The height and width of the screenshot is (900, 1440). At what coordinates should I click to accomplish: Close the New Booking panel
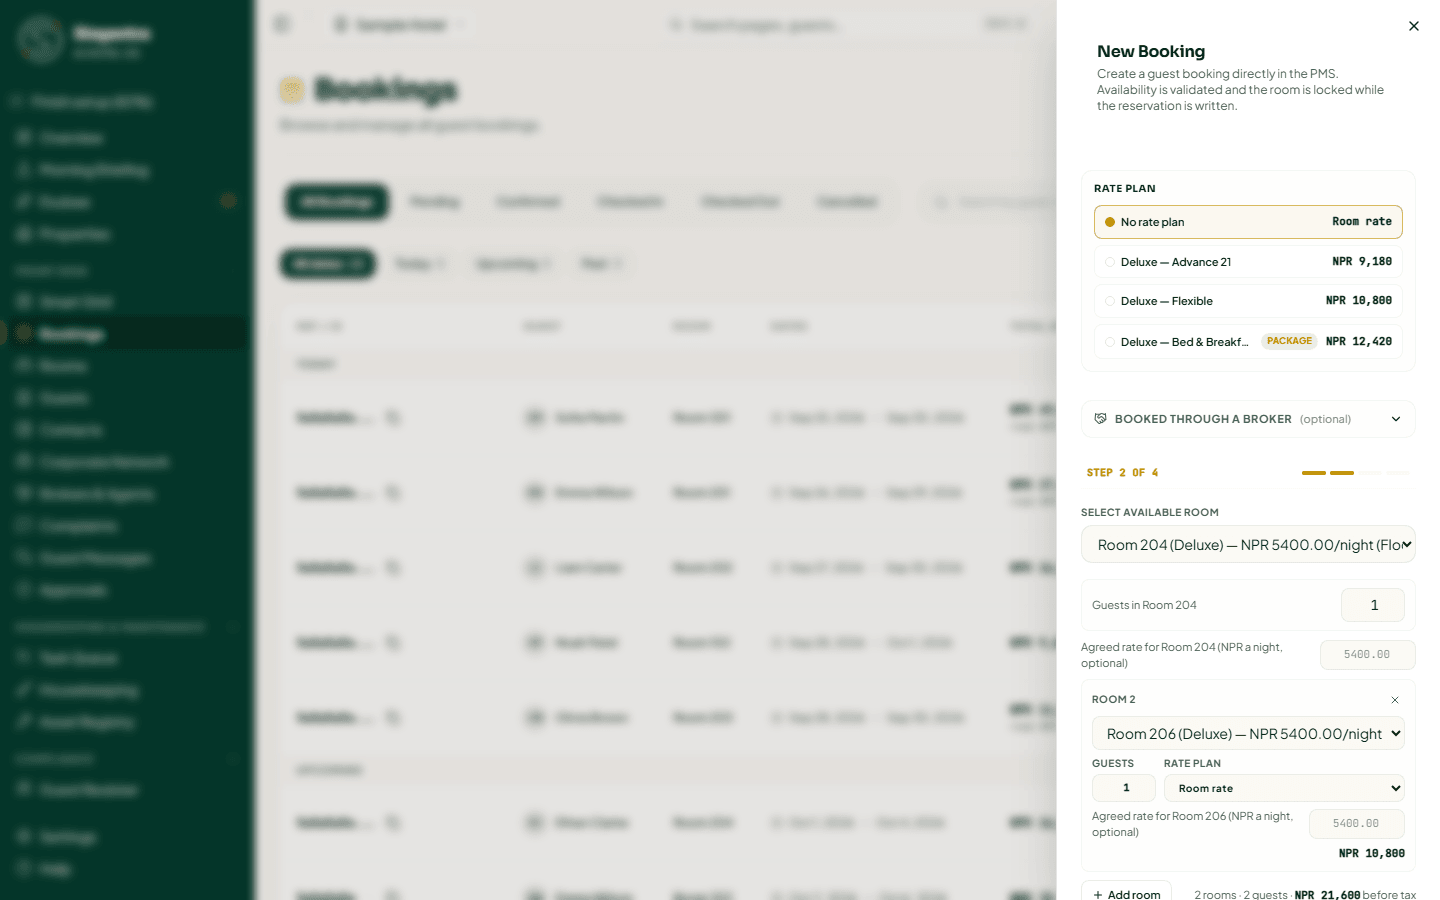[x=1413, y=26]
